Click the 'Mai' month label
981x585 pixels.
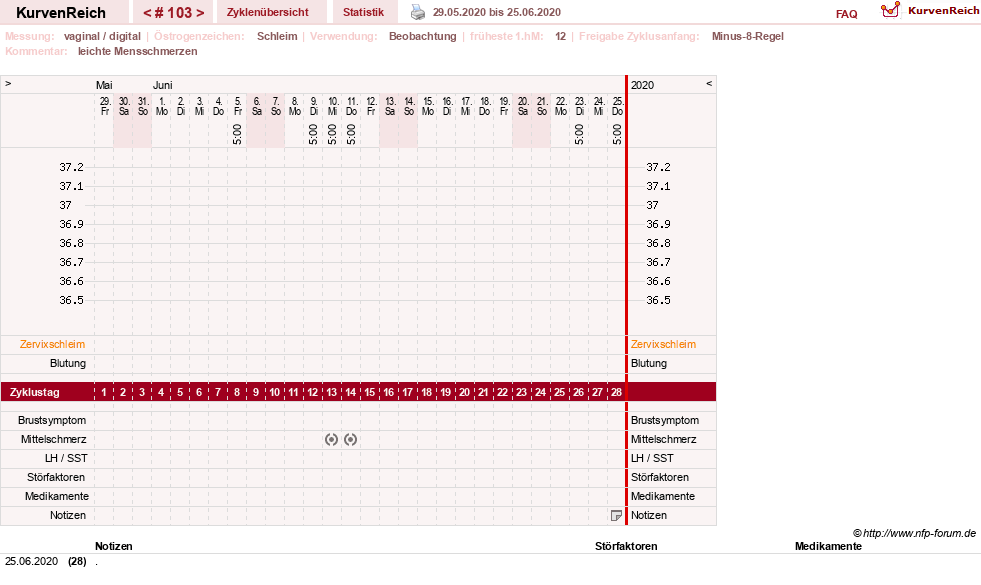104,85
